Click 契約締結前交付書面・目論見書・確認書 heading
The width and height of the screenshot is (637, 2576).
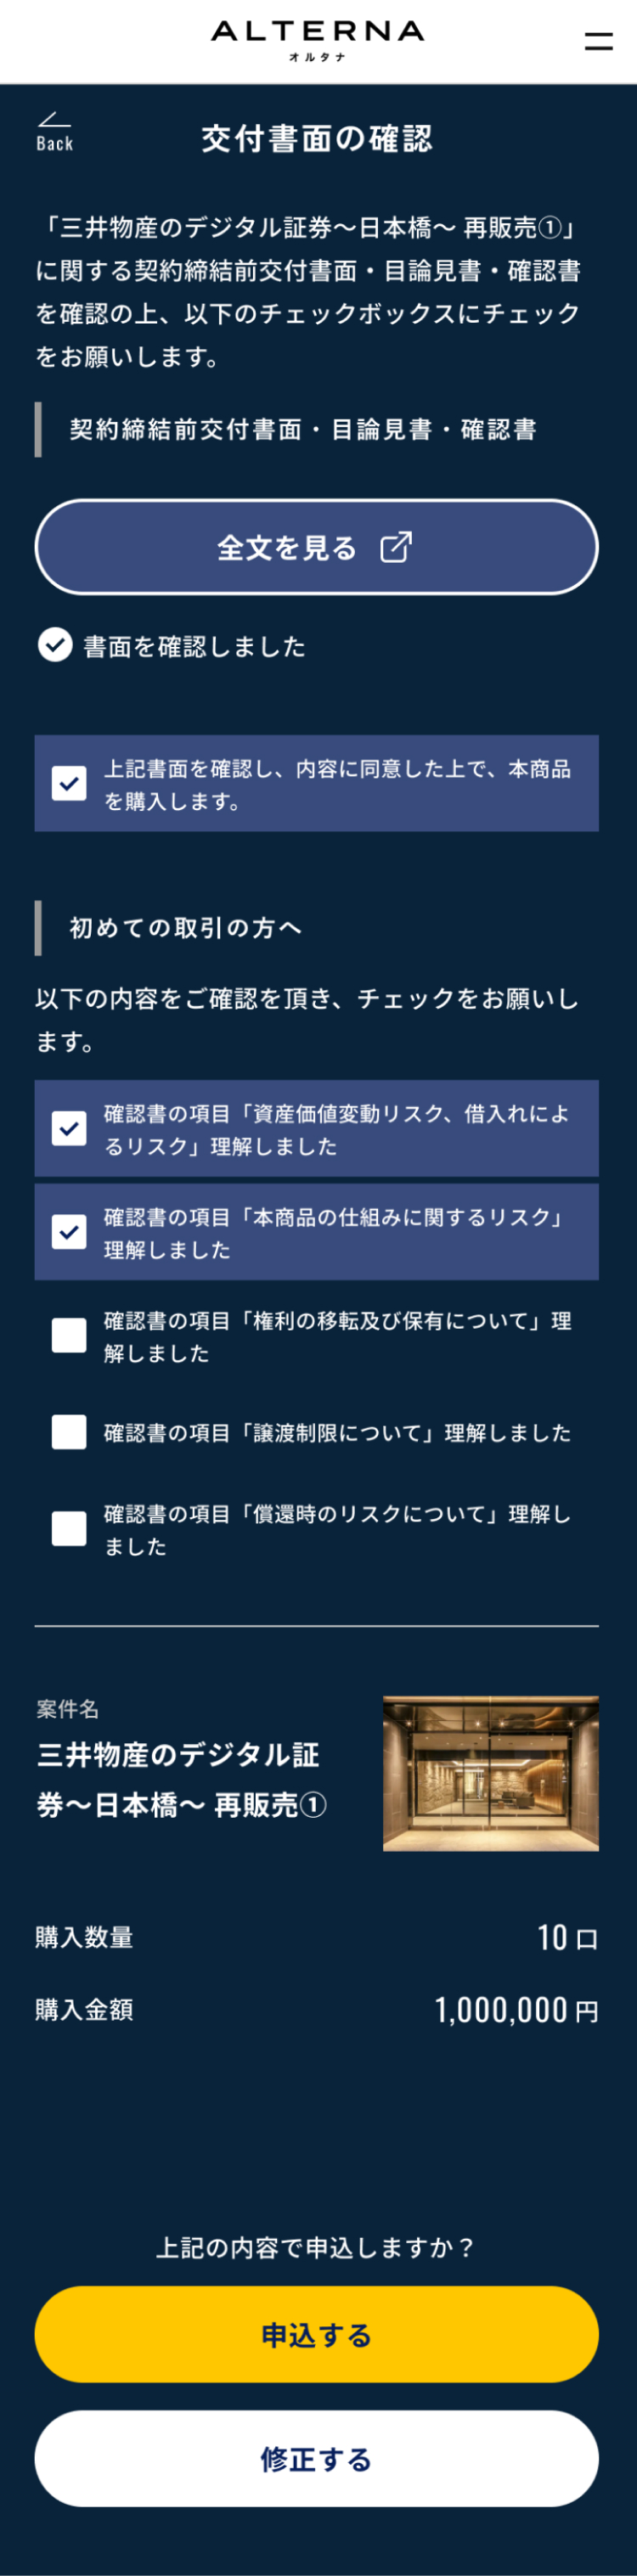[x=303, y=430]
